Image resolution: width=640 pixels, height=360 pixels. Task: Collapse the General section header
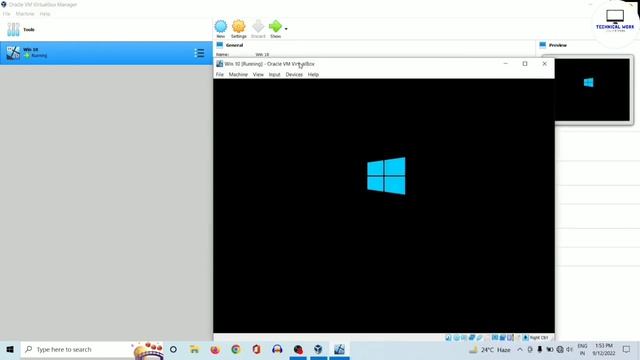[x=234, y=45]
